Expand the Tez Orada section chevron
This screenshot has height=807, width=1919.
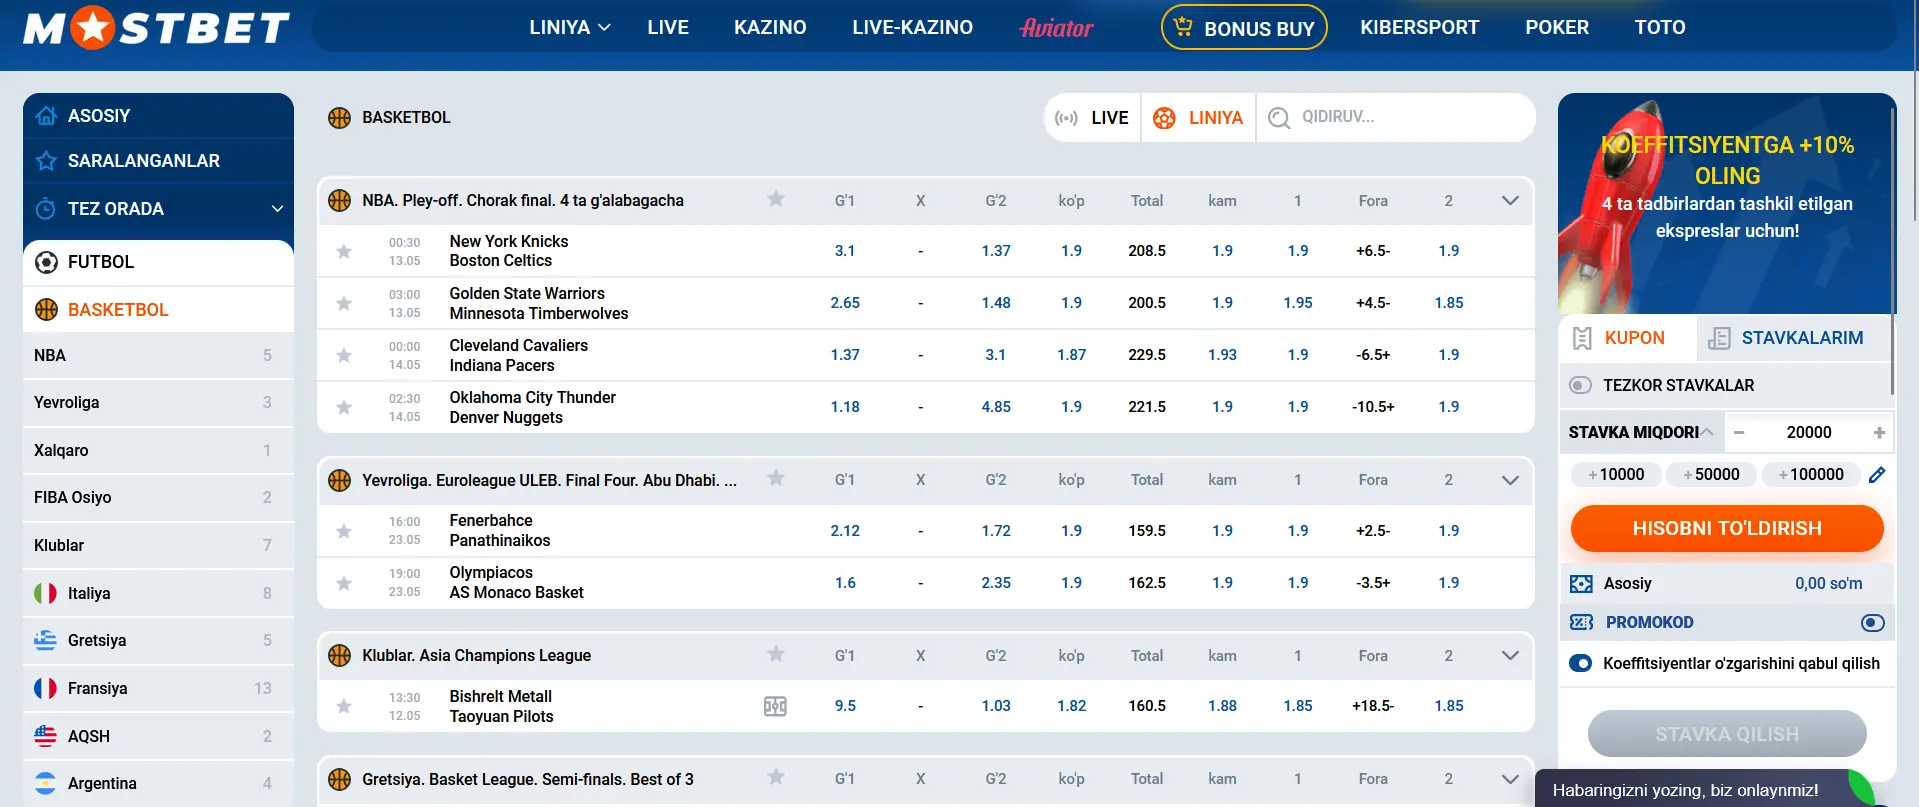tap(277, 209)
